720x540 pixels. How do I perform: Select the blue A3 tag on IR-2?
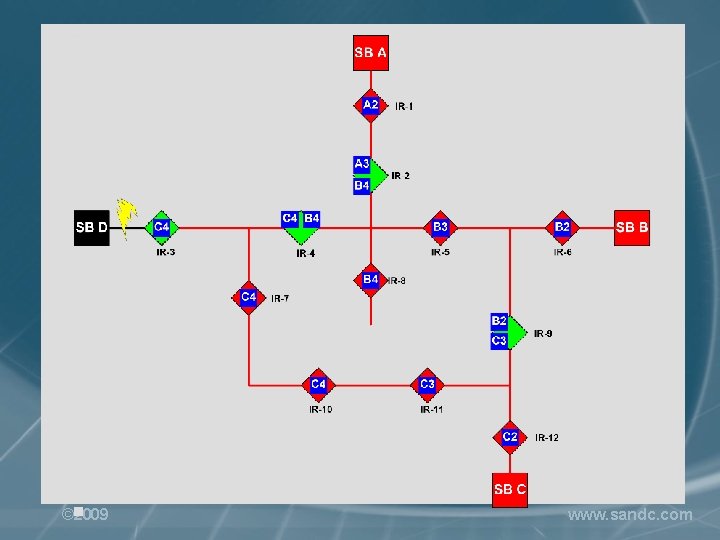tap(362, 164)
